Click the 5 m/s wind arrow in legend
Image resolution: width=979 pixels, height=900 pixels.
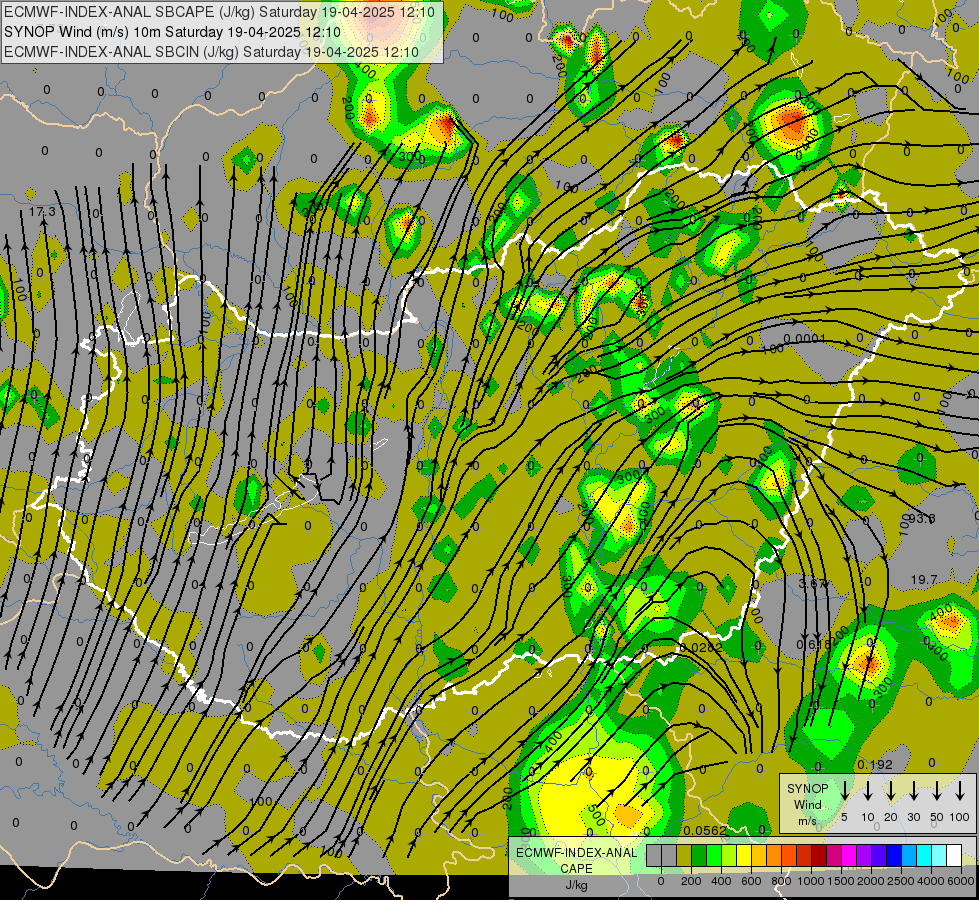[x=844, y=790]
